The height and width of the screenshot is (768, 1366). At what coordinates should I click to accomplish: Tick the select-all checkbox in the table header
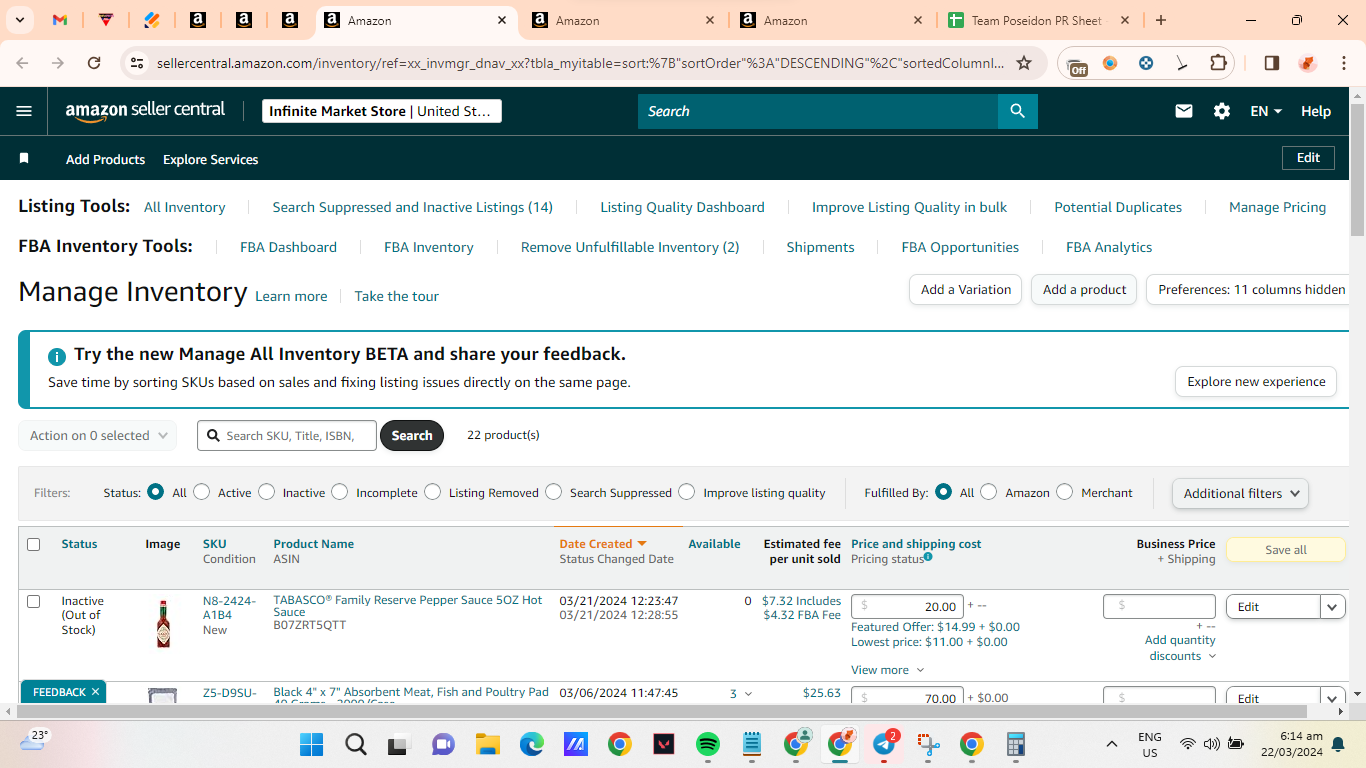[x=34, y=544]
